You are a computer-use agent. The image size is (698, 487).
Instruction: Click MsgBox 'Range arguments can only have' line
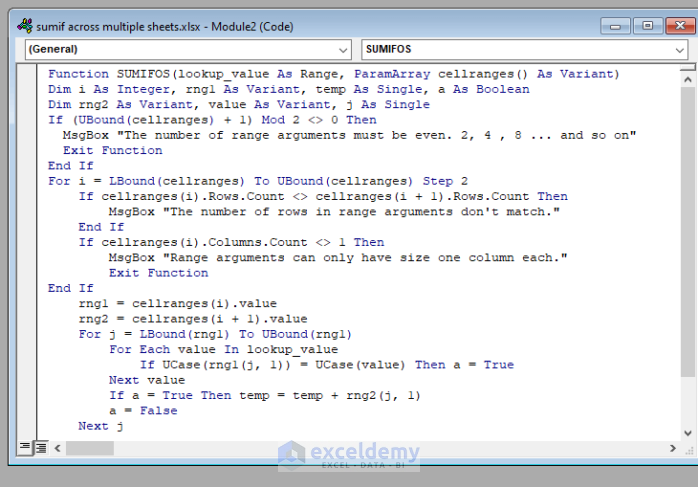click(338, 257)
